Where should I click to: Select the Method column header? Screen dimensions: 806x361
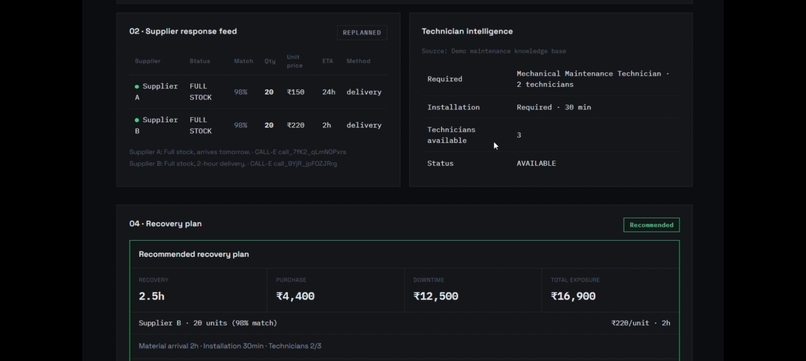358,61
